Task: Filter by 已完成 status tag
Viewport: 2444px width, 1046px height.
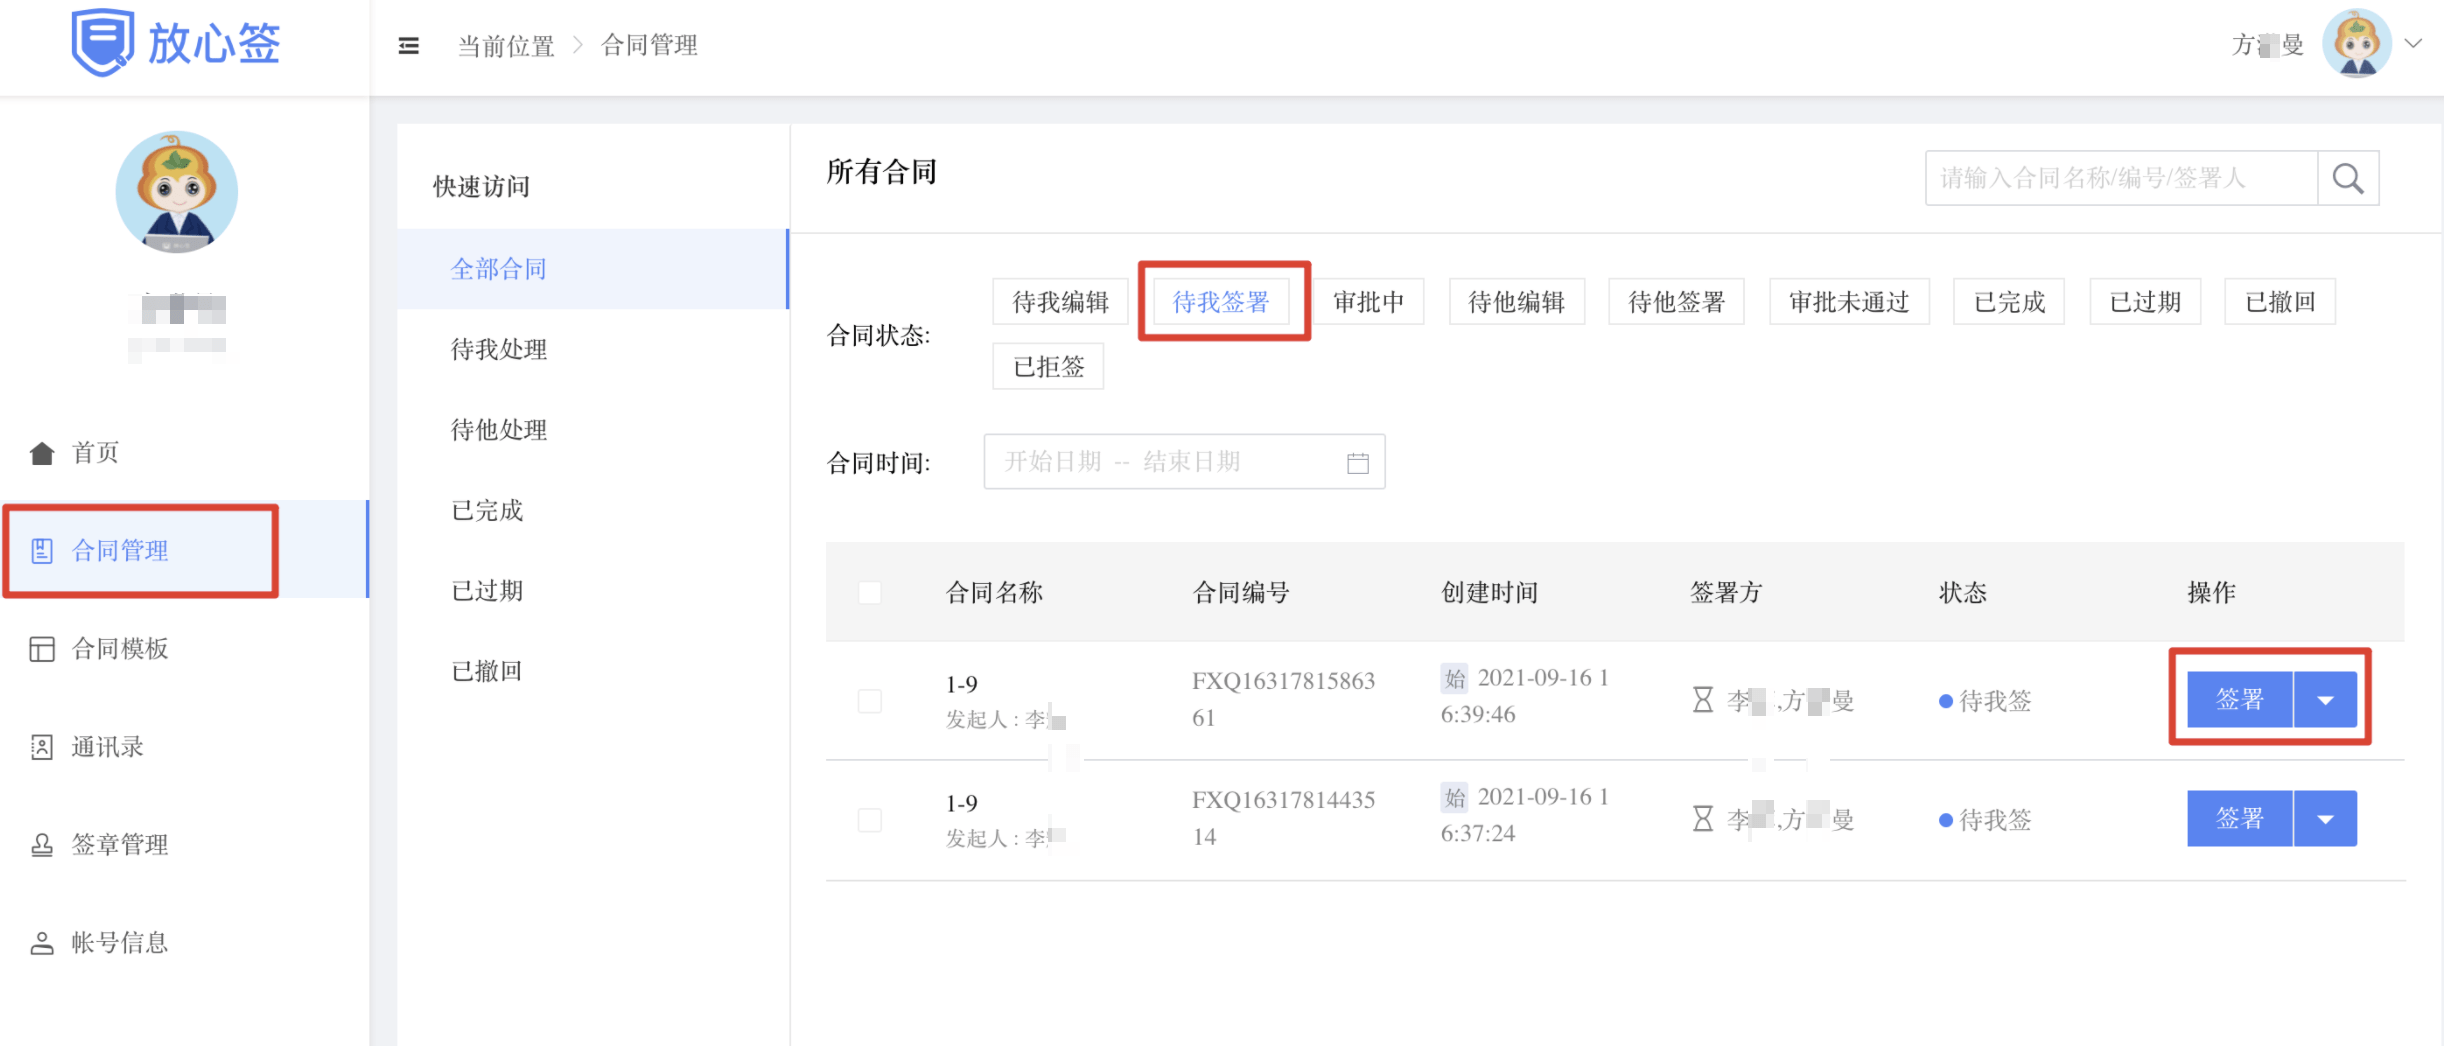Action: pyautogui.click(x=2009, y=302)
